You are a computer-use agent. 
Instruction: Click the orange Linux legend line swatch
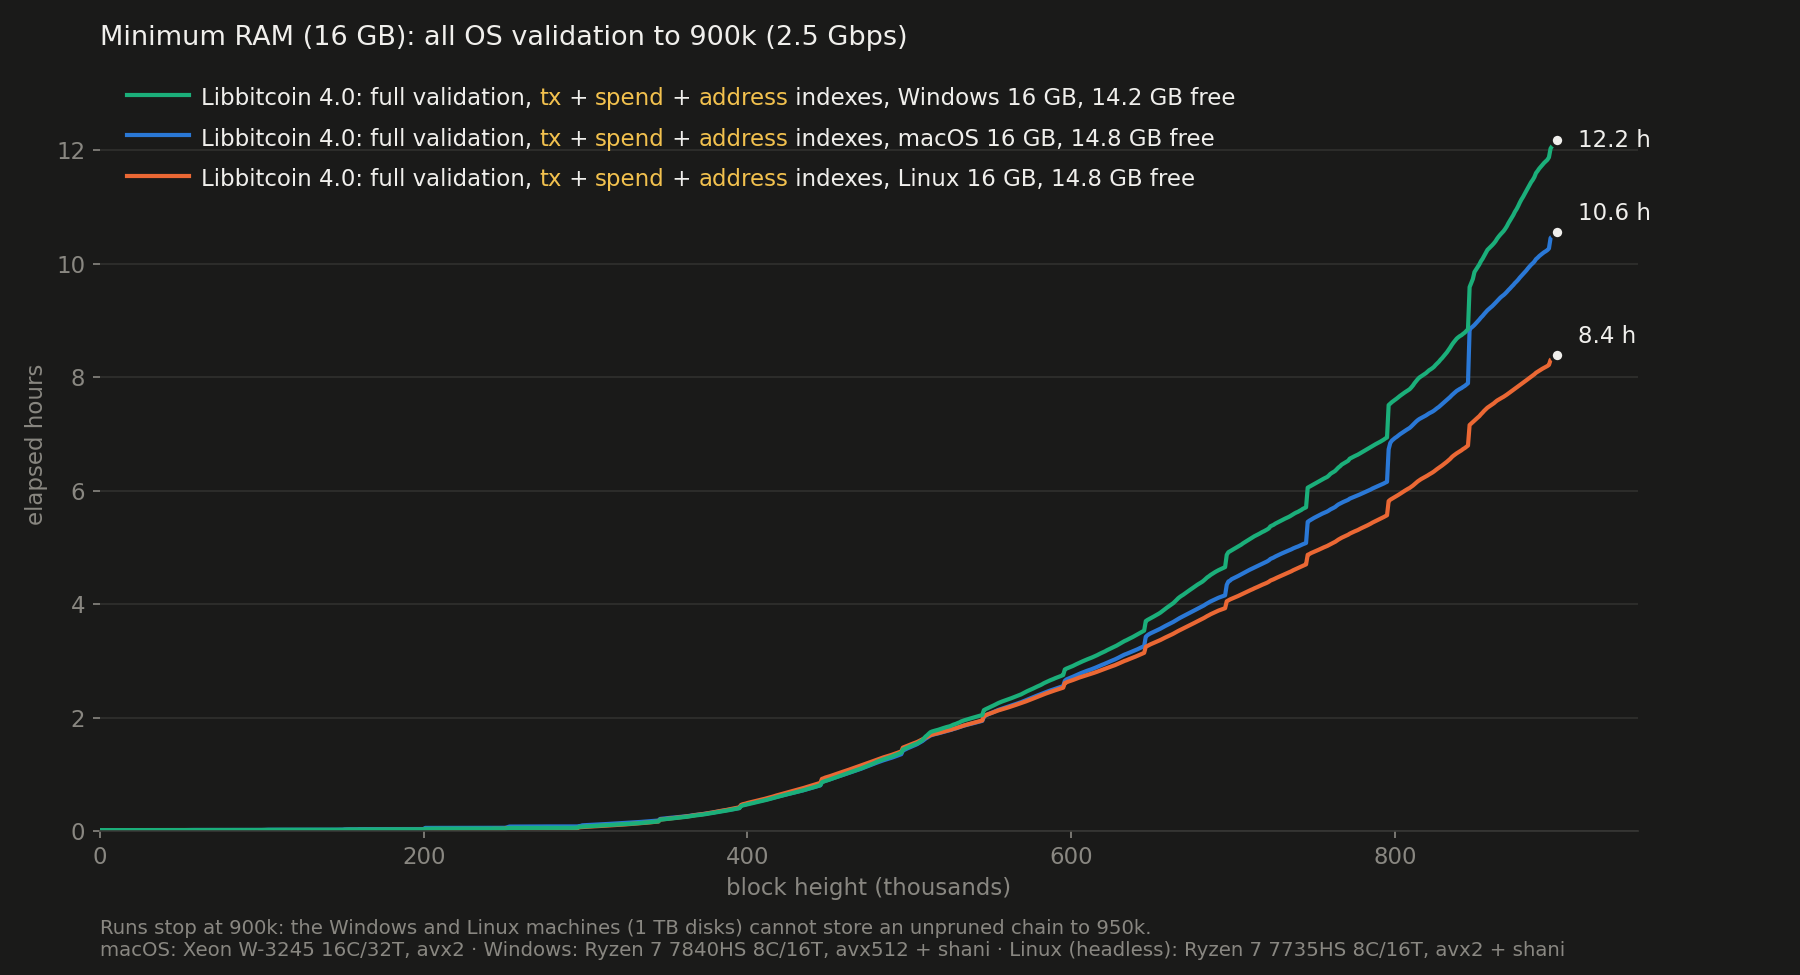tap(158, 176)
